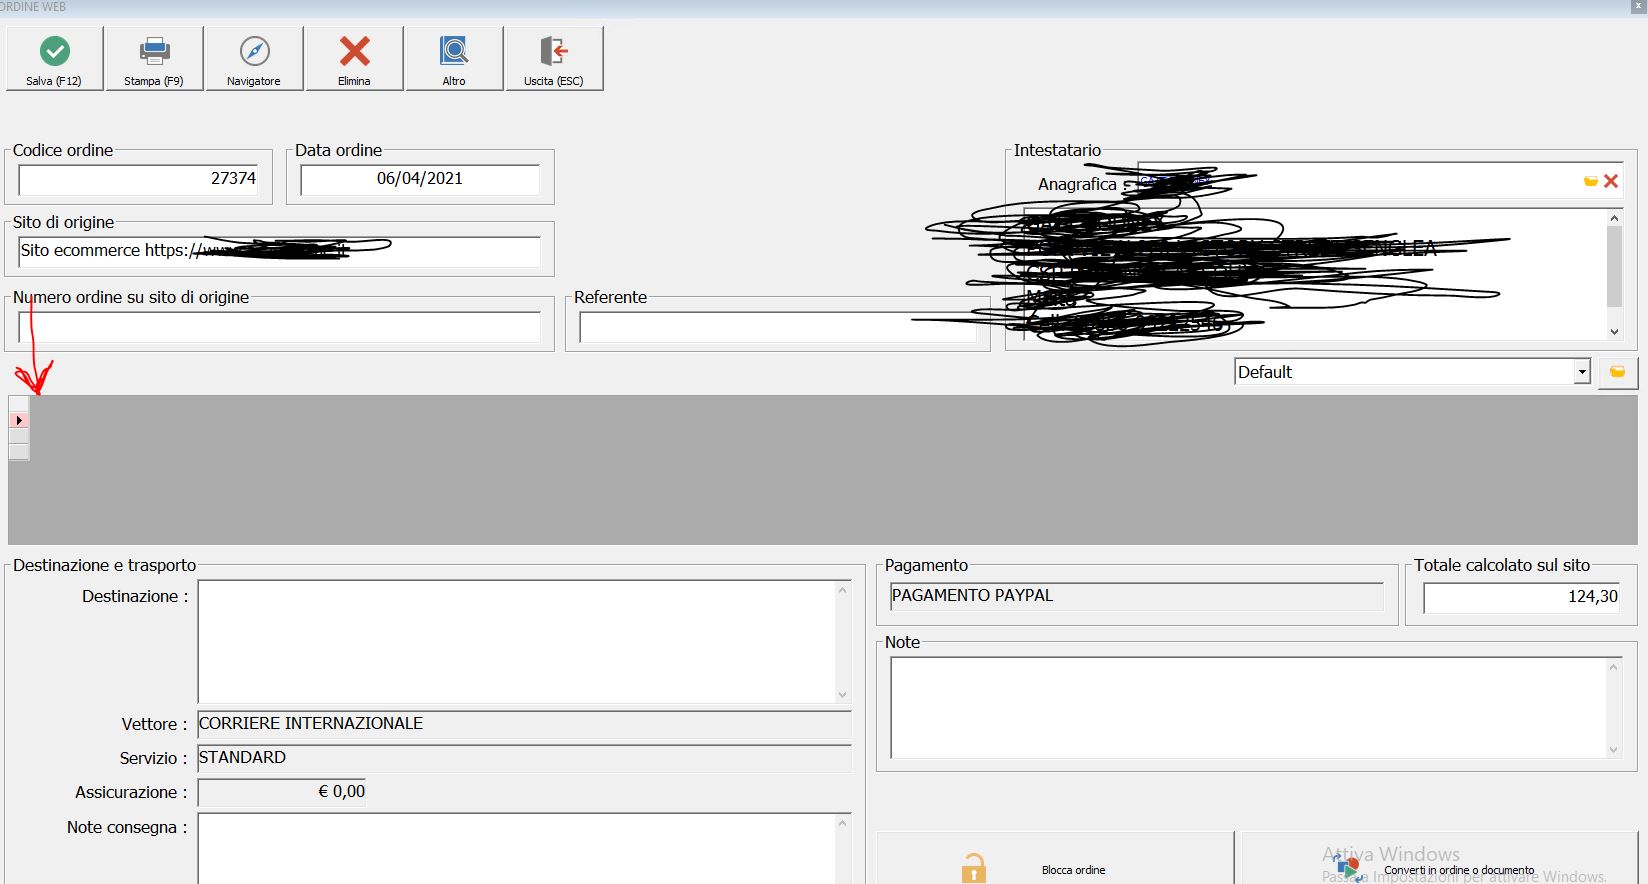Open the Navigatore compass tool
The height and width of the screenshot is (884, 1648).
coord(254,59)
